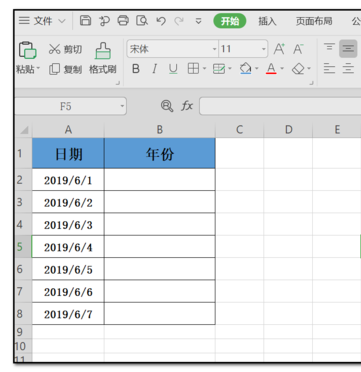Click the Print icon

point(123,21)
